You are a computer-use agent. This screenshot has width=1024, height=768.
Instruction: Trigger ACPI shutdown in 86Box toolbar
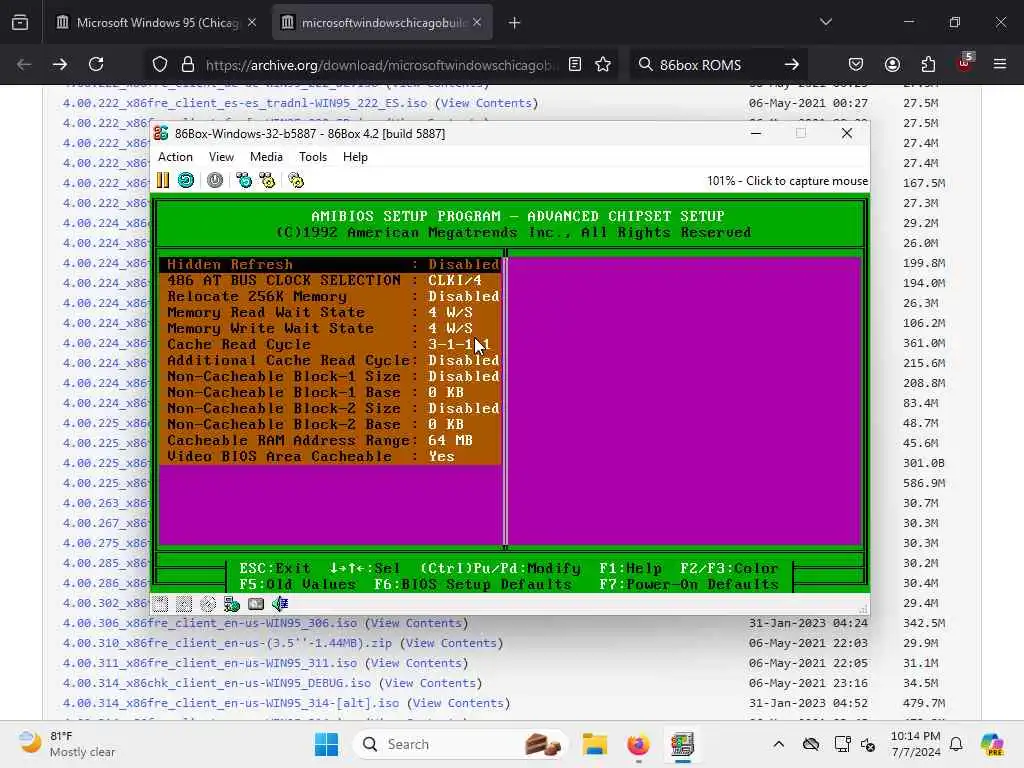coord(215,180)
